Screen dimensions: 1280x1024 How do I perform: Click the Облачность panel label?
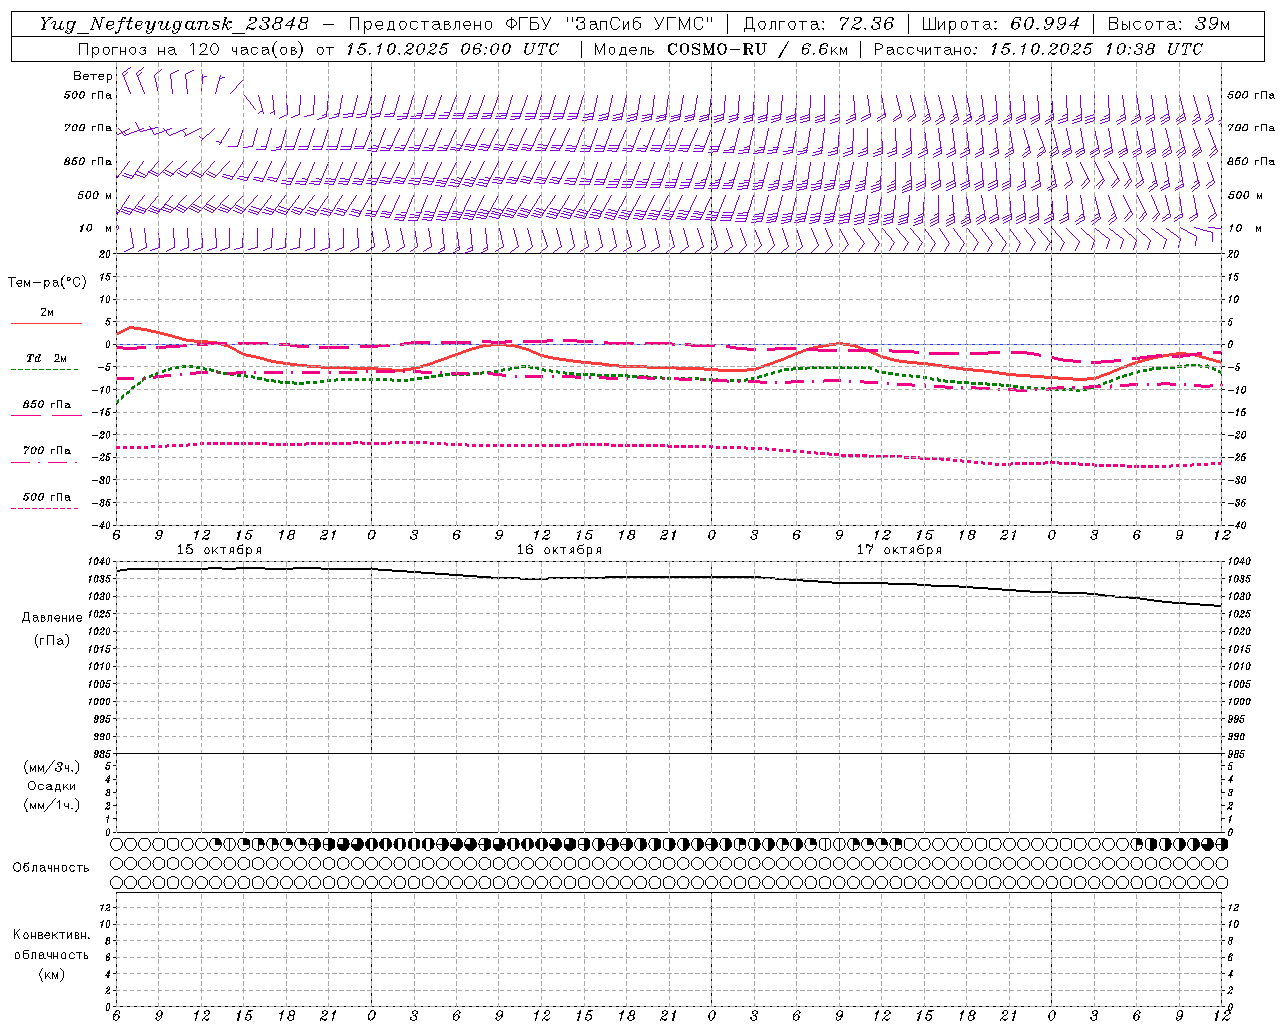(51, 868)
